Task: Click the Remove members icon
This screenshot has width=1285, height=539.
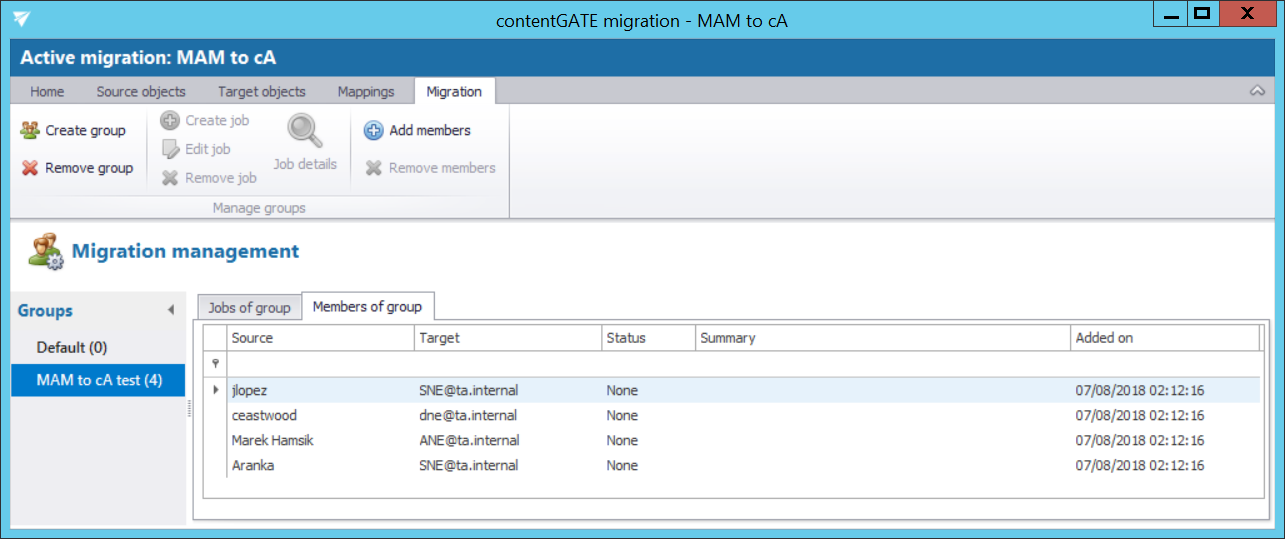Action: tap(373, 168)
